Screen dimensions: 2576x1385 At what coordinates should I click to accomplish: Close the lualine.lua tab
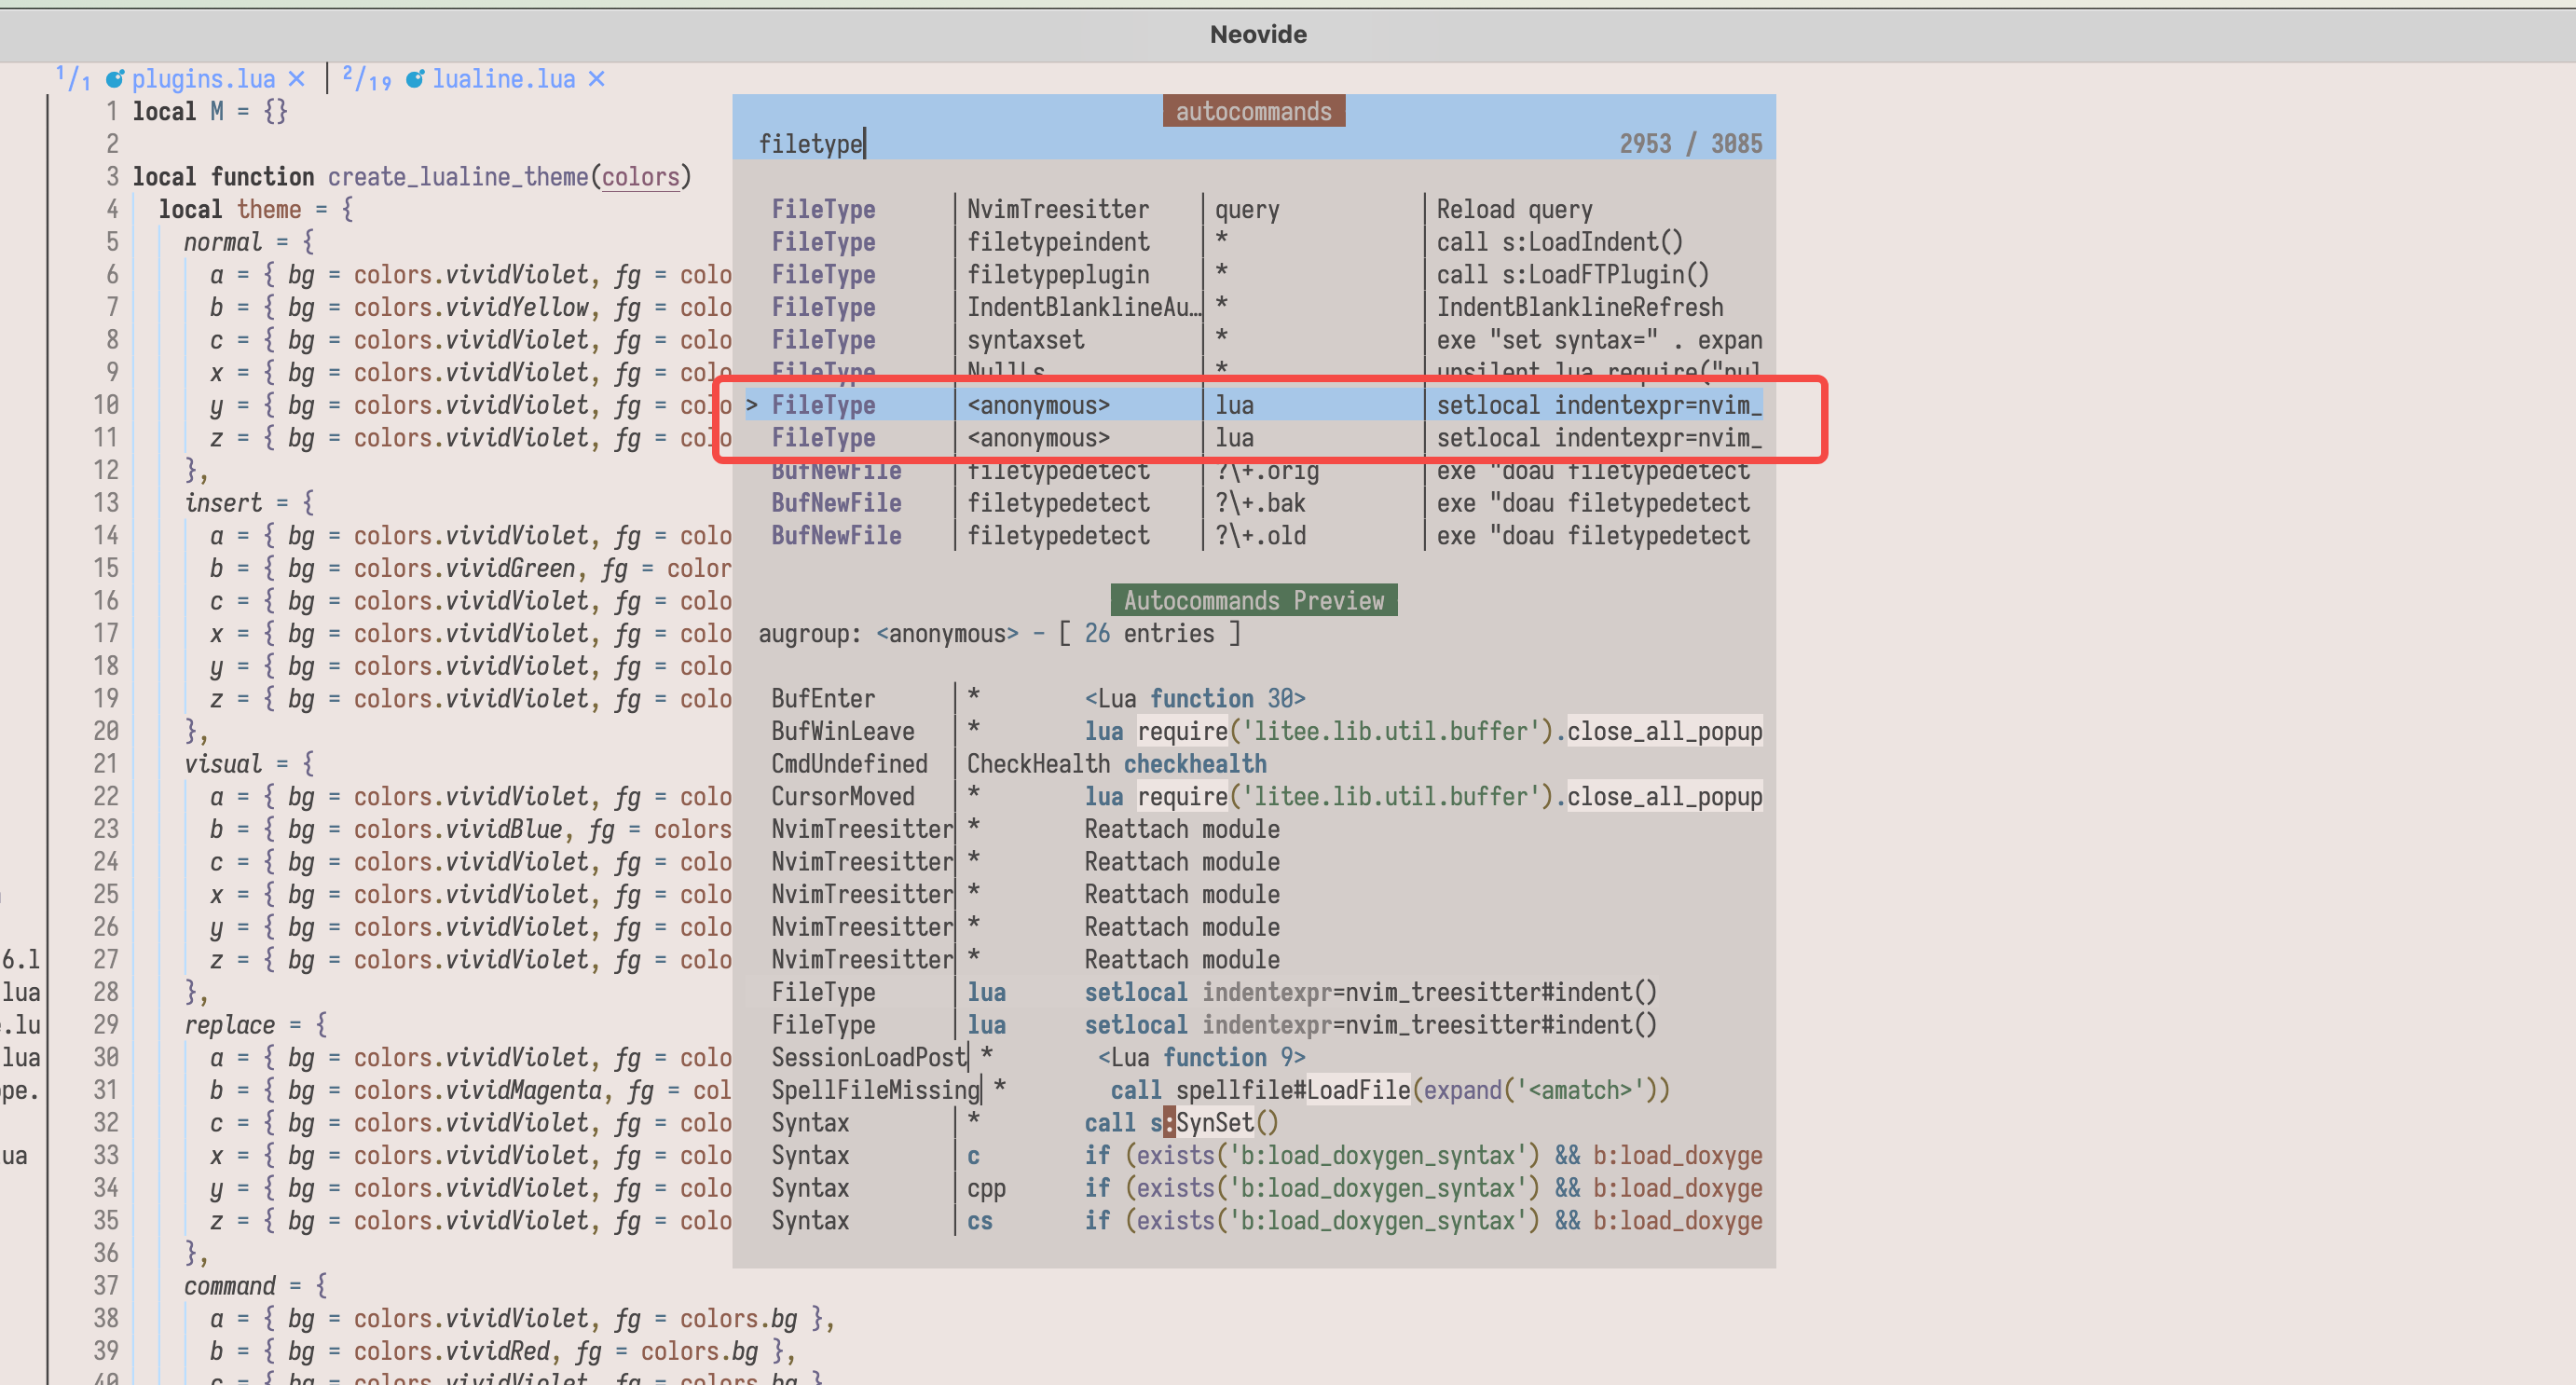(x=596, y=79)
